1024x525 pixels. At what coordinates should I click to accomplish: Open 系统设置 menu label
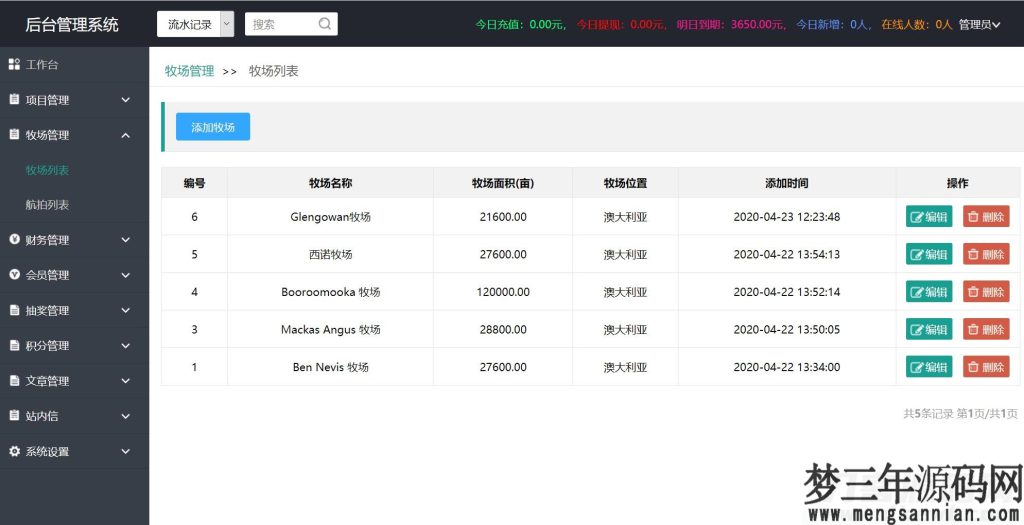click(47, 451)
